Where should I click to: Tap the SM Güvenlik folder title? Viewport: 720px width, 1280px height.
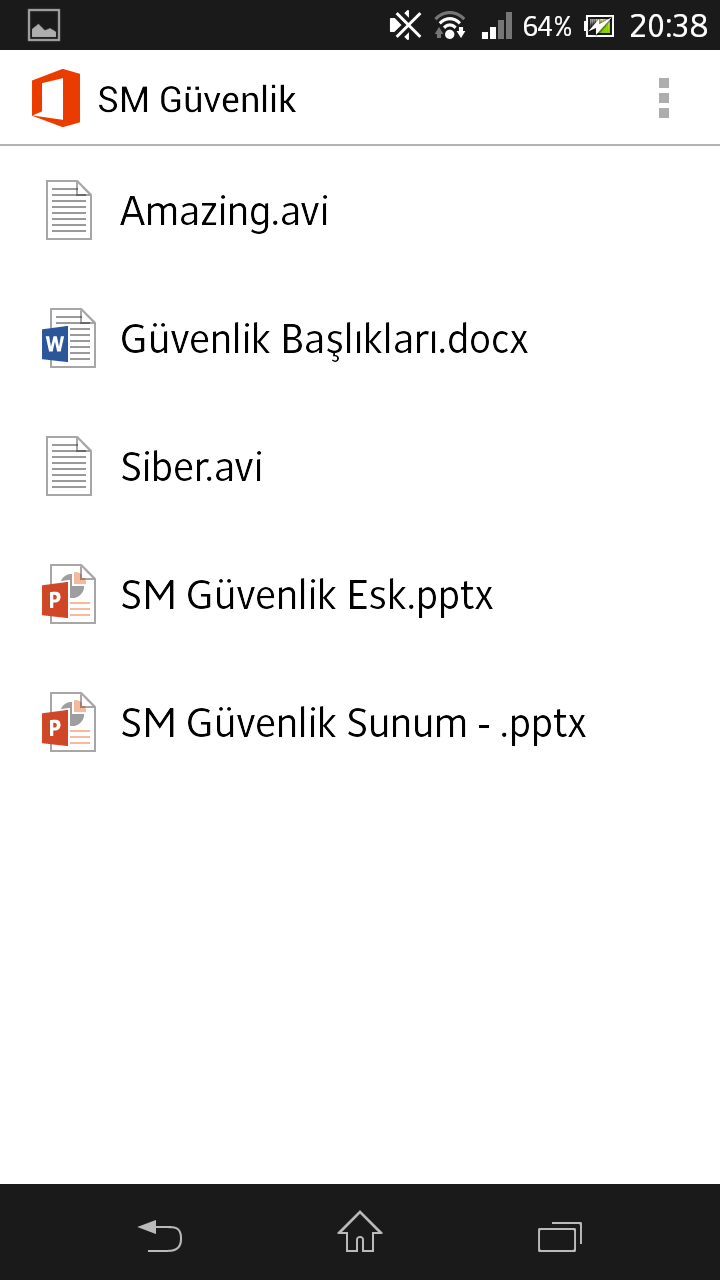(x=197, y=99)
